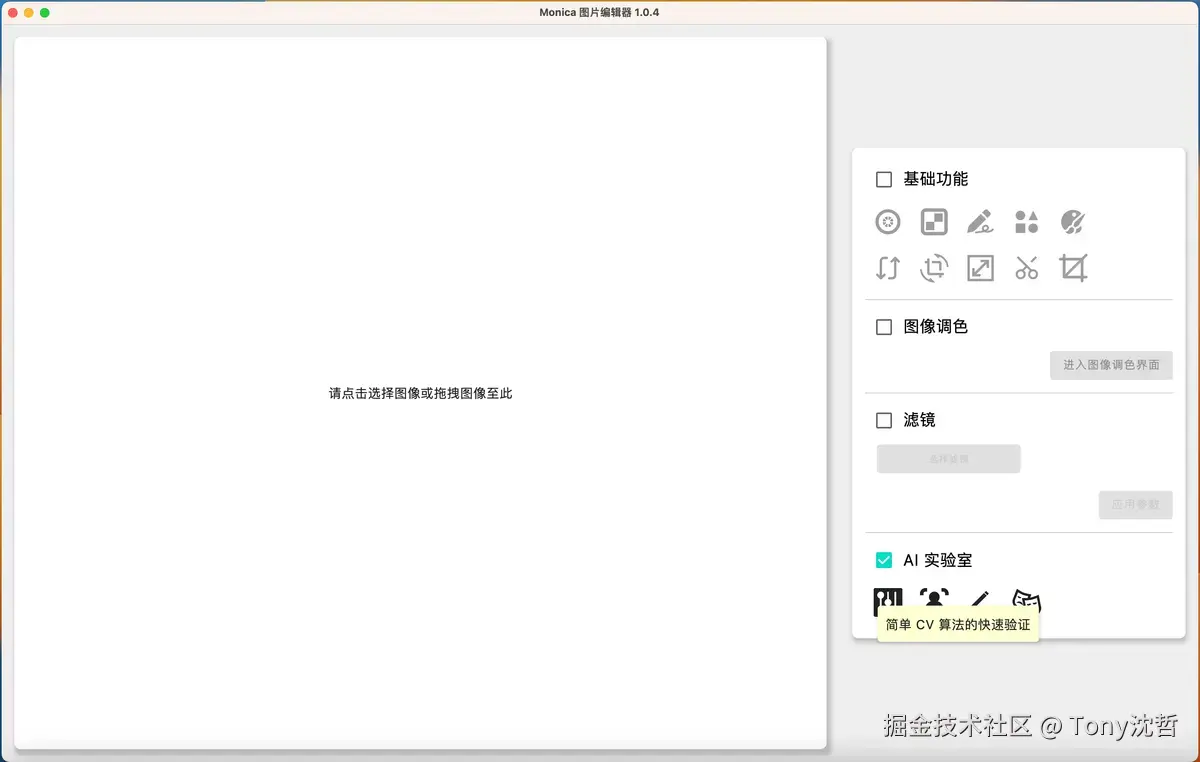Select the crop tool
The height and width of the screenshot is (762, 1200).
pos(1073,268)
